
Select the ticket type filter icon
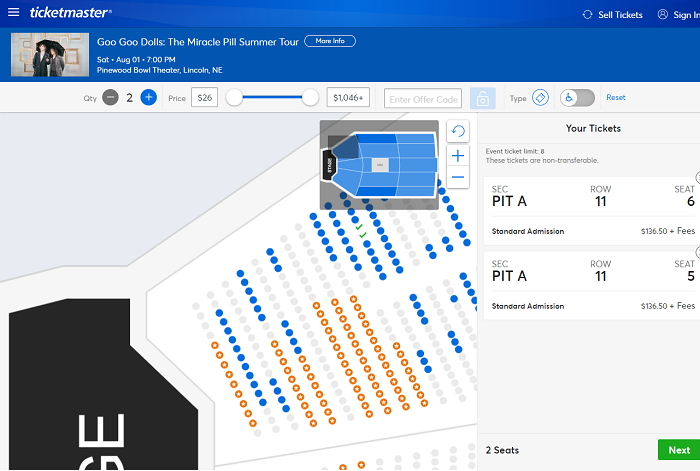(x=540, y=97)
